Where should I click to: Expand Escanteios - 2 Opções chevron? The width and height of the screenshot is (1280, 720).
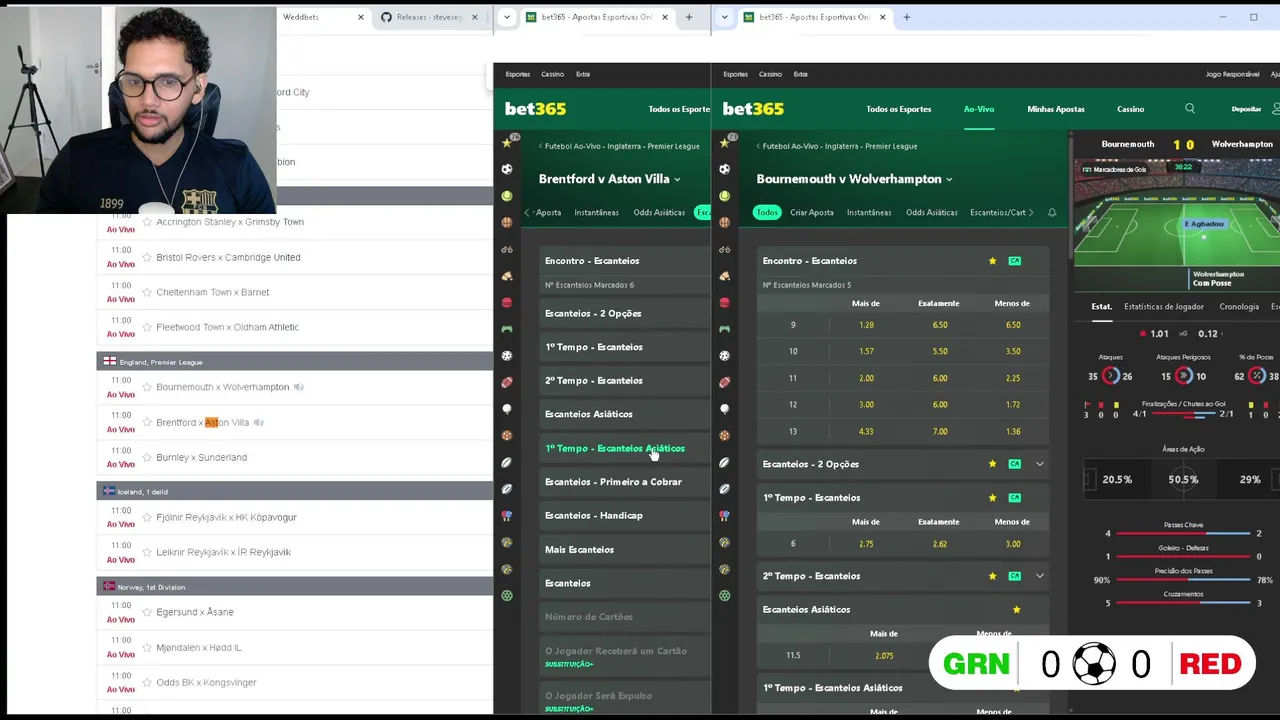(1039, 464)
